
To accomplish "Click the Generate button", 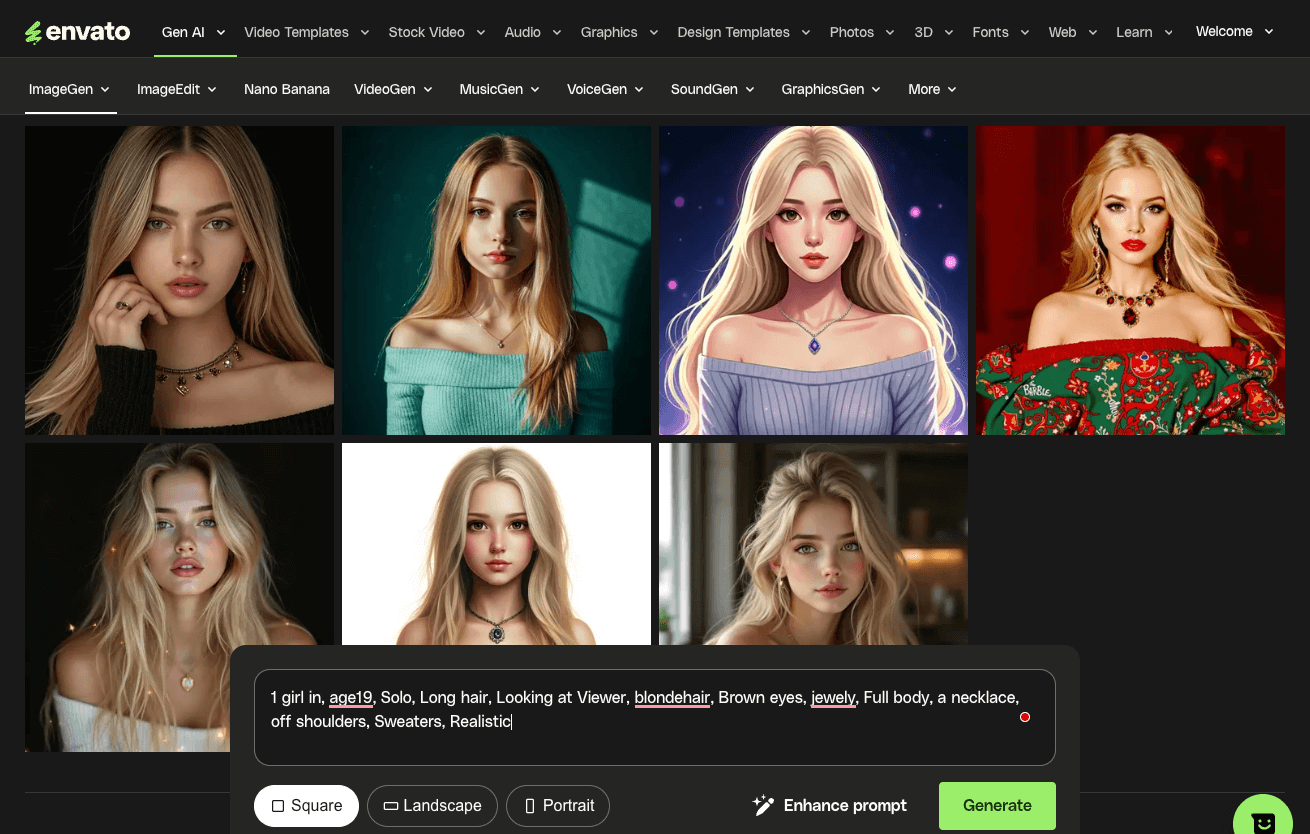I will [997, 806].
